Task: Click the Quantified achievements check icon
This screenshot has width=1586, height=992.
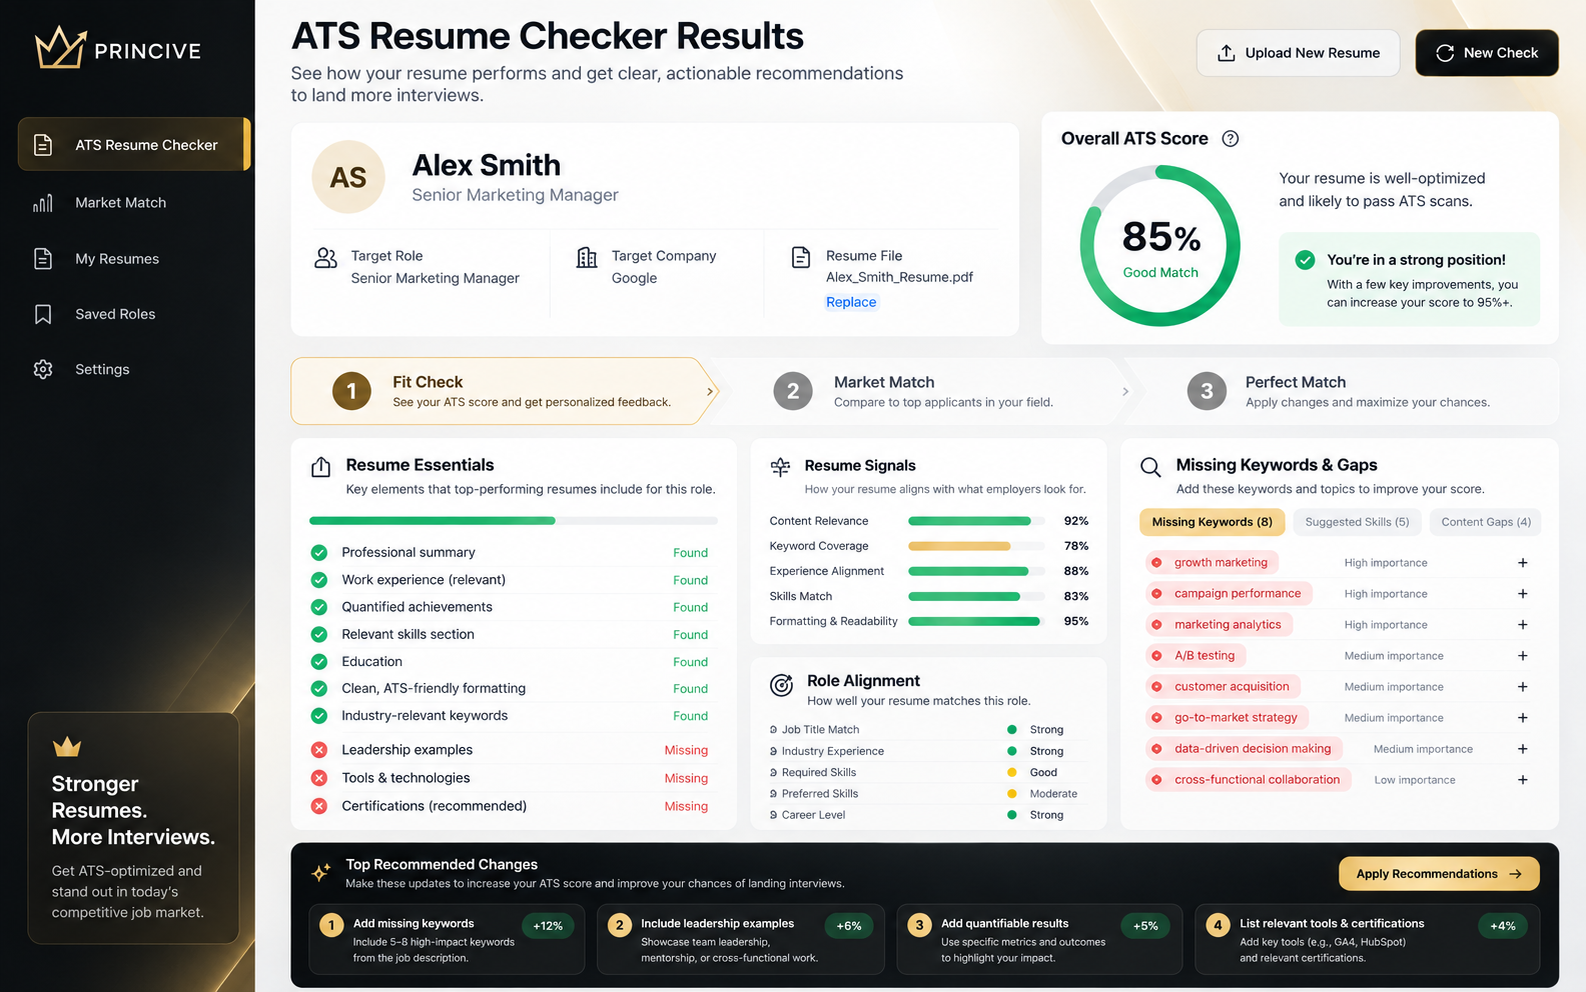Action: pyautogui.click(x=319, y=607)
